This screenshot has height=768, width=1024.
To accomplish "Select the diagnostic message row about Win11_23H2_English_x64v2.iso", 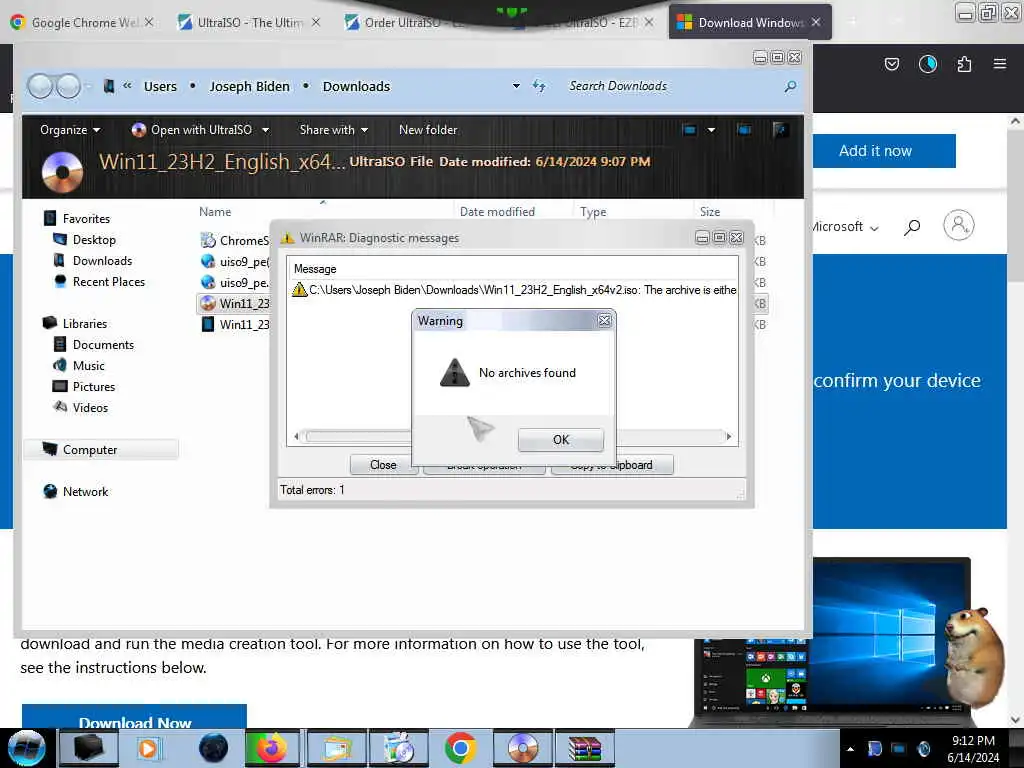I will pyautogui.click(x=513, y=290).
